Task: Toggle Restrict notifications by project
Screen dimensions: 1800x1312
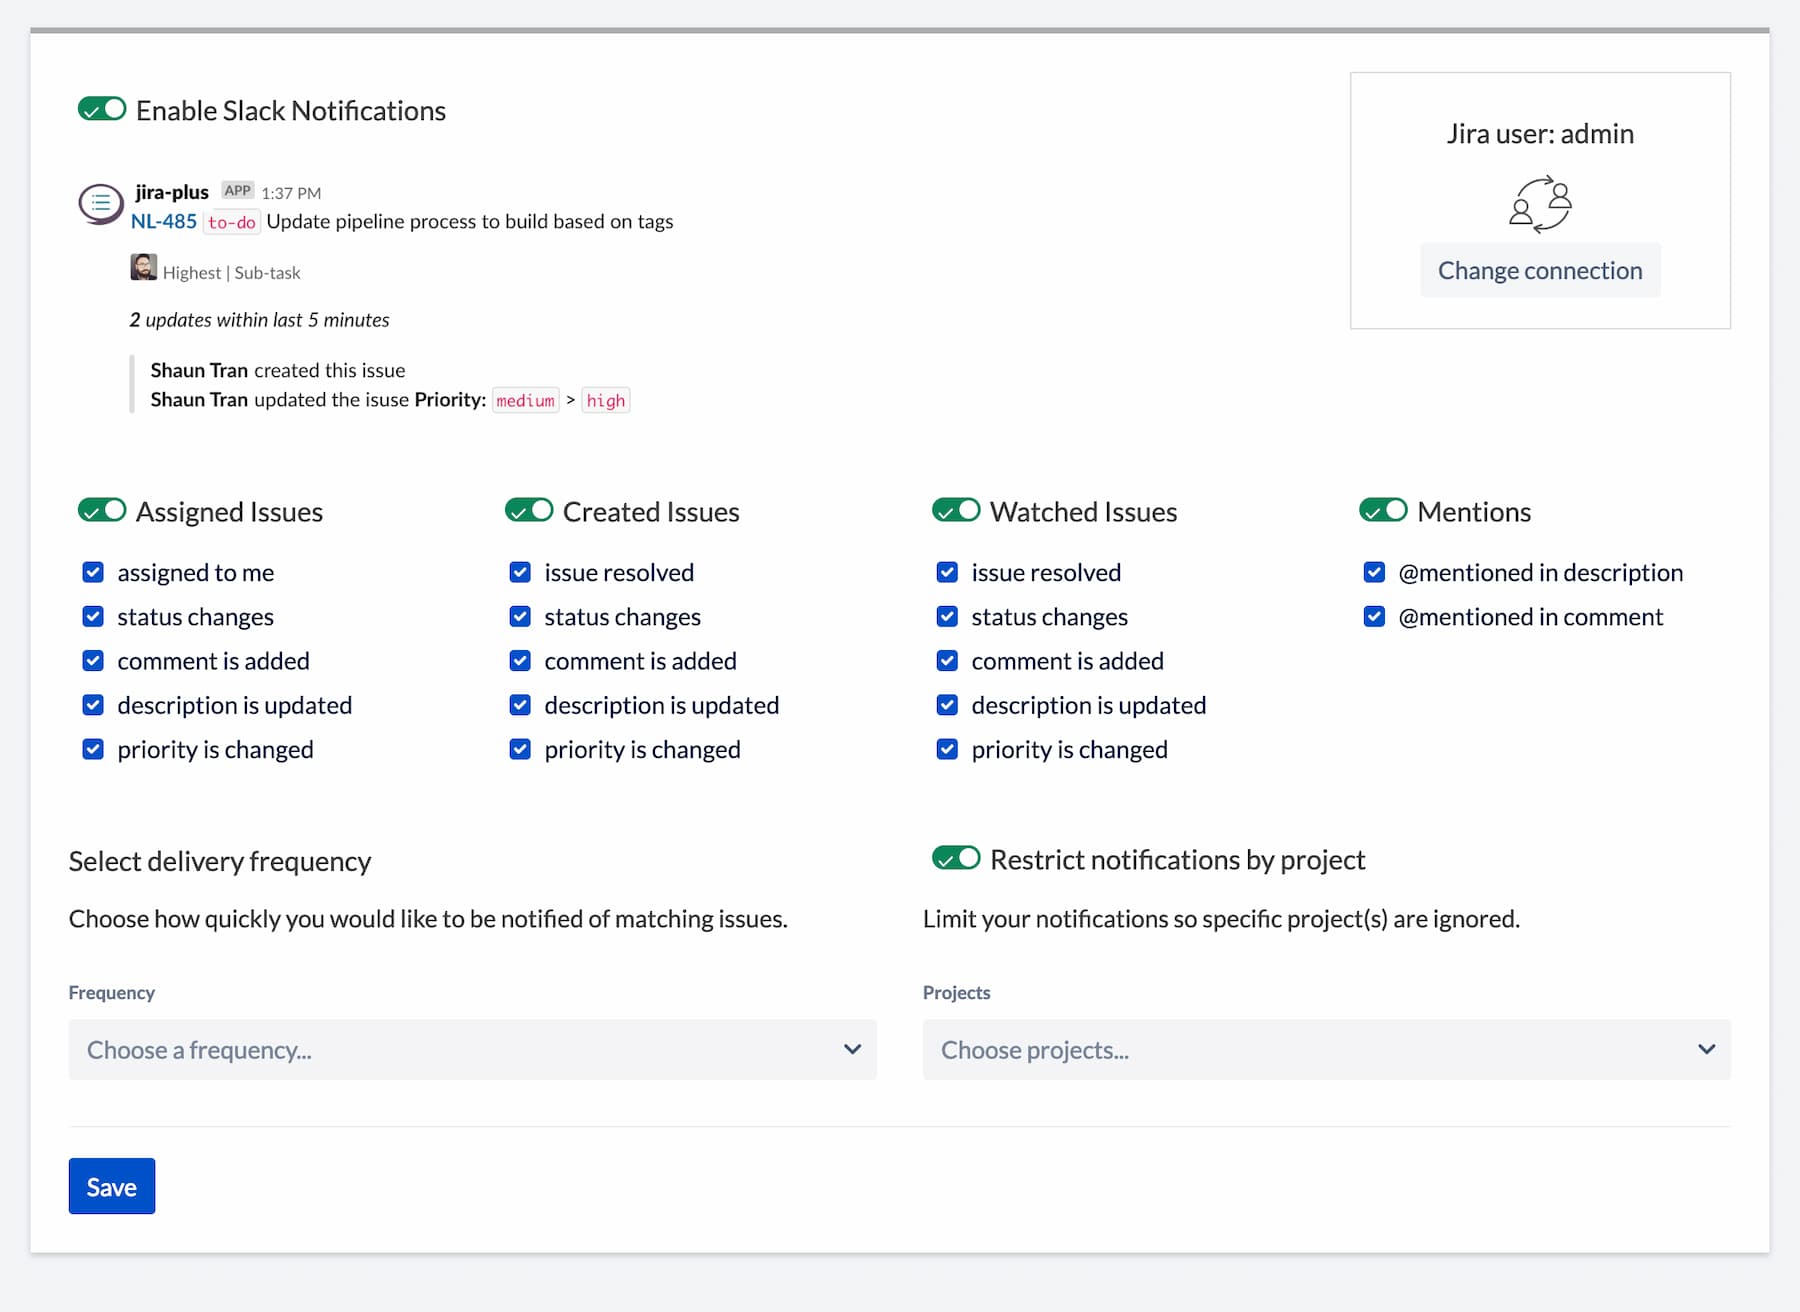Action: tap(956, 858)
